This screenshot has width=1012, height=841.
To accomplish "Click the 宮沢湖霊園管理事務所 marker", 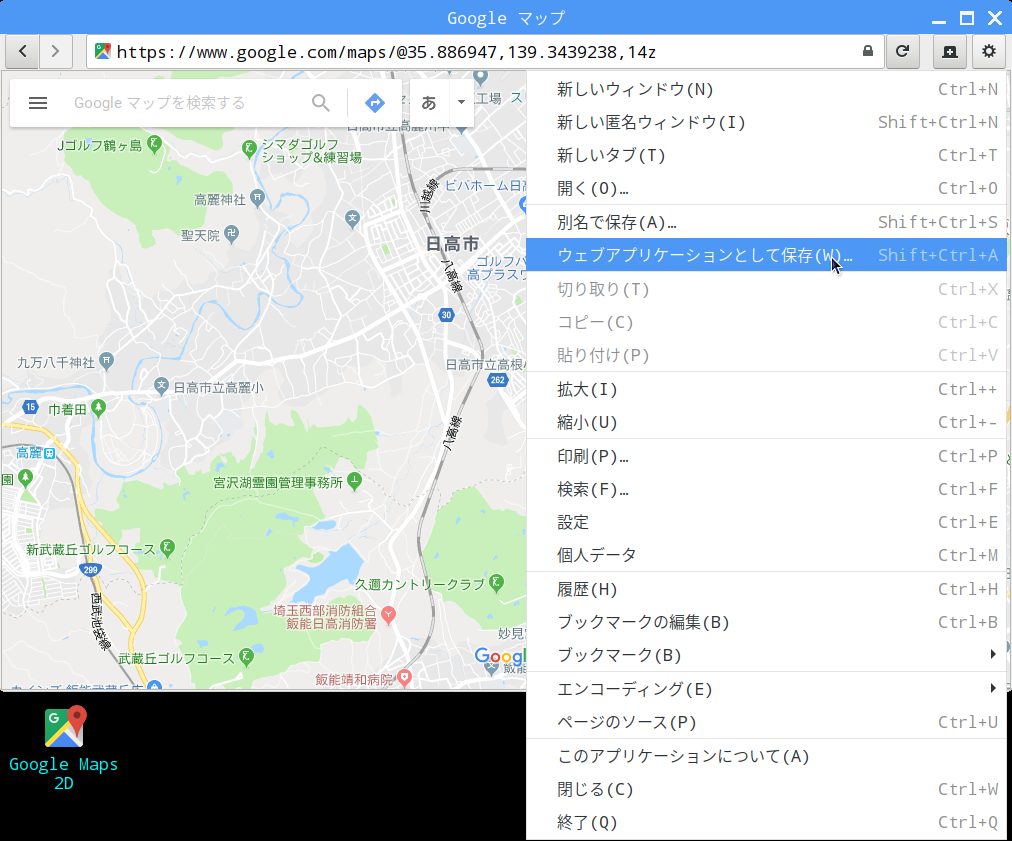I will point(354,481).
